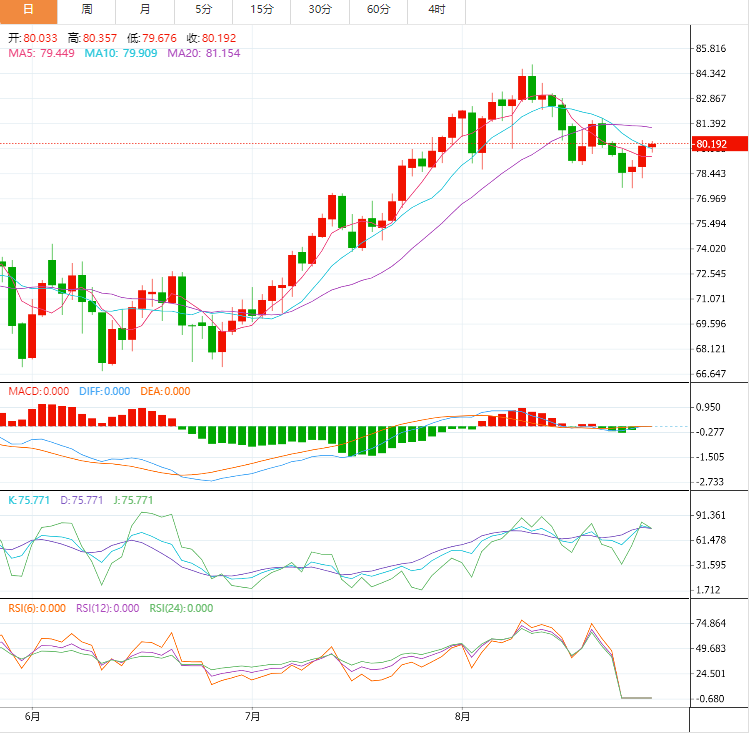The height and width of the screenshot is (737, 754).
Task: Click the MACD indicator label
Action: 39,392
